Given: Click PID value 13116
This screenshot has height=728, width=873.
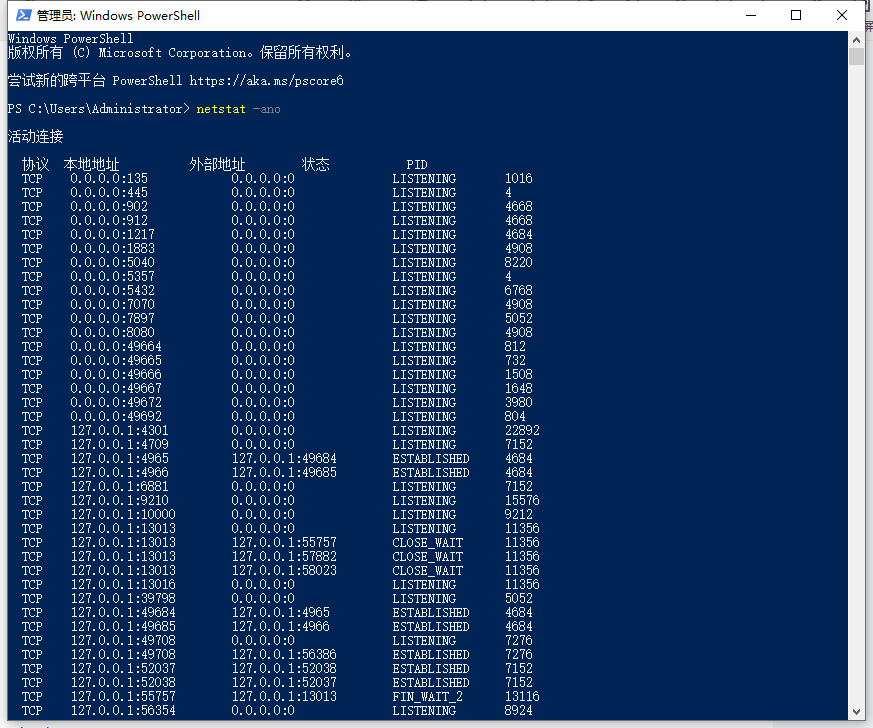Looking at the screenshot, I should tap(522, 696).
